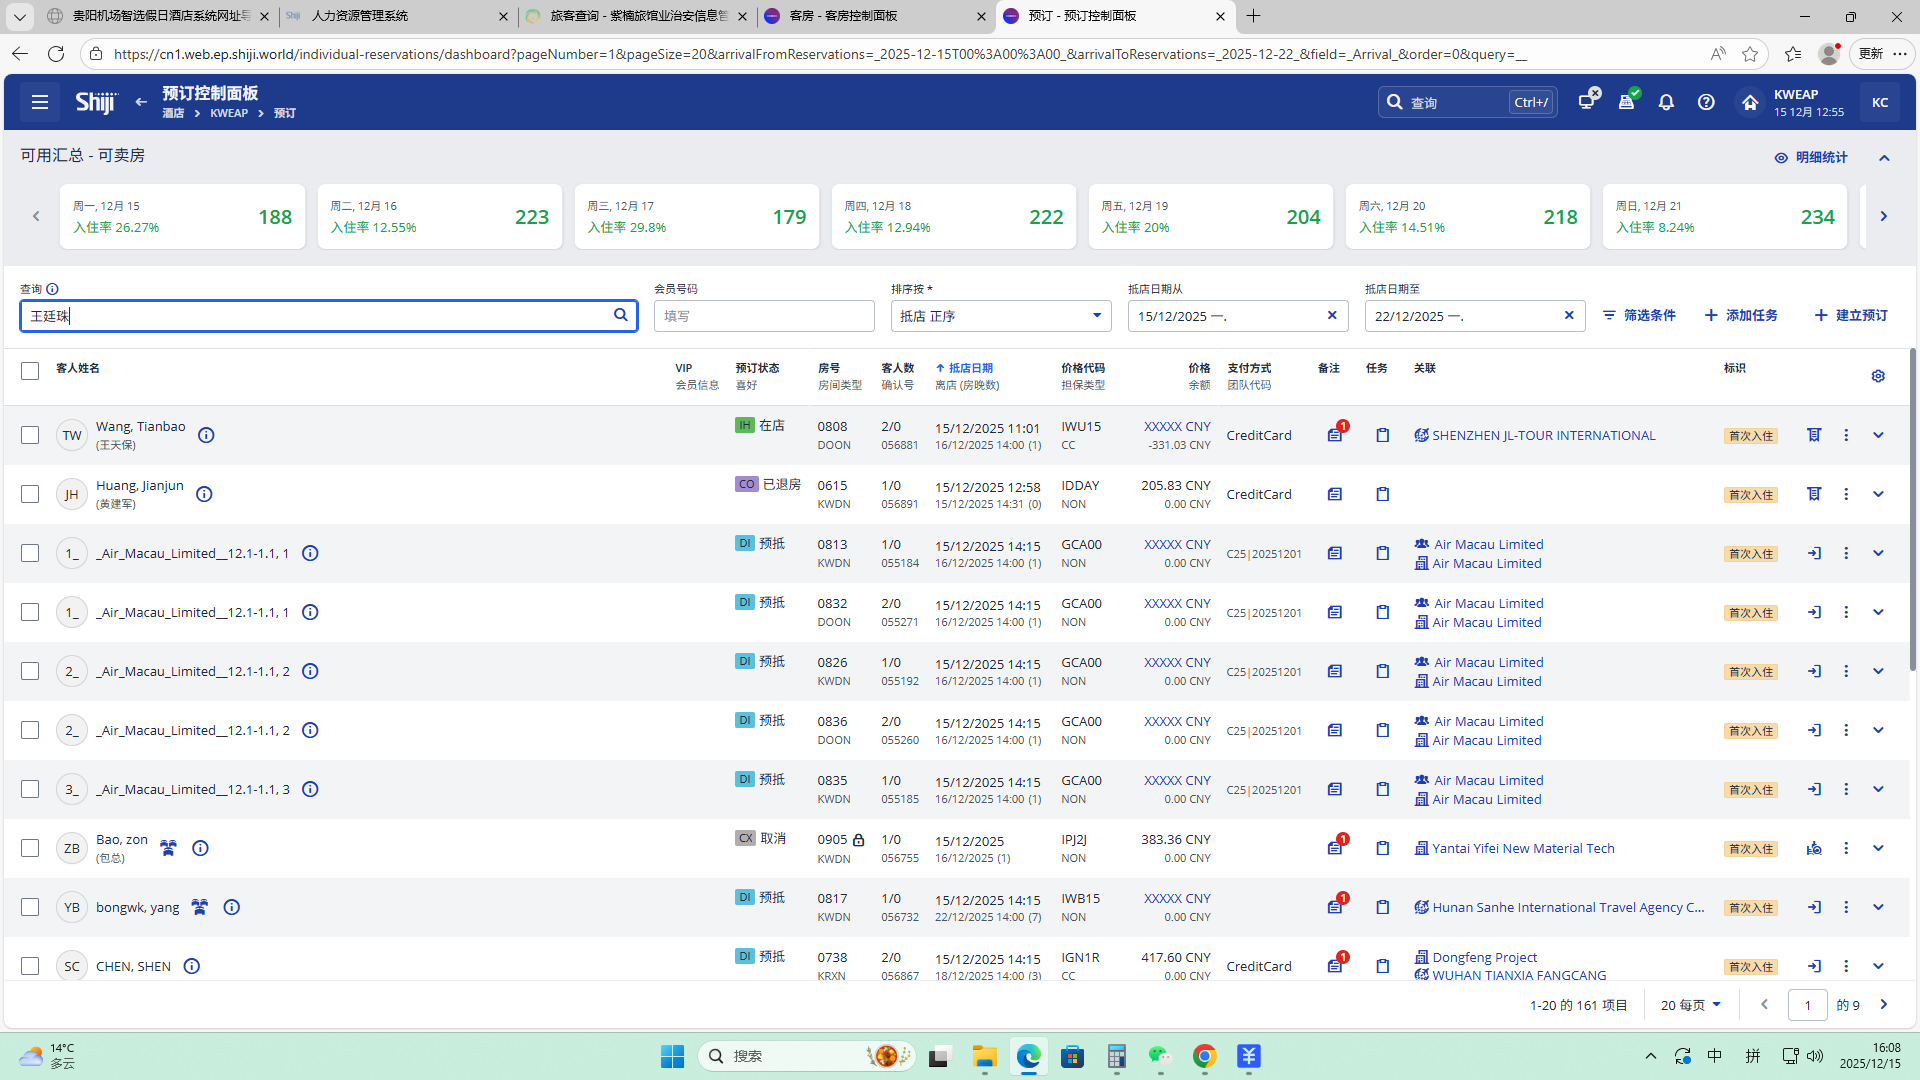
Task: Open the sort order 抵店 正序 dropdown
Action: [1000, 316]
